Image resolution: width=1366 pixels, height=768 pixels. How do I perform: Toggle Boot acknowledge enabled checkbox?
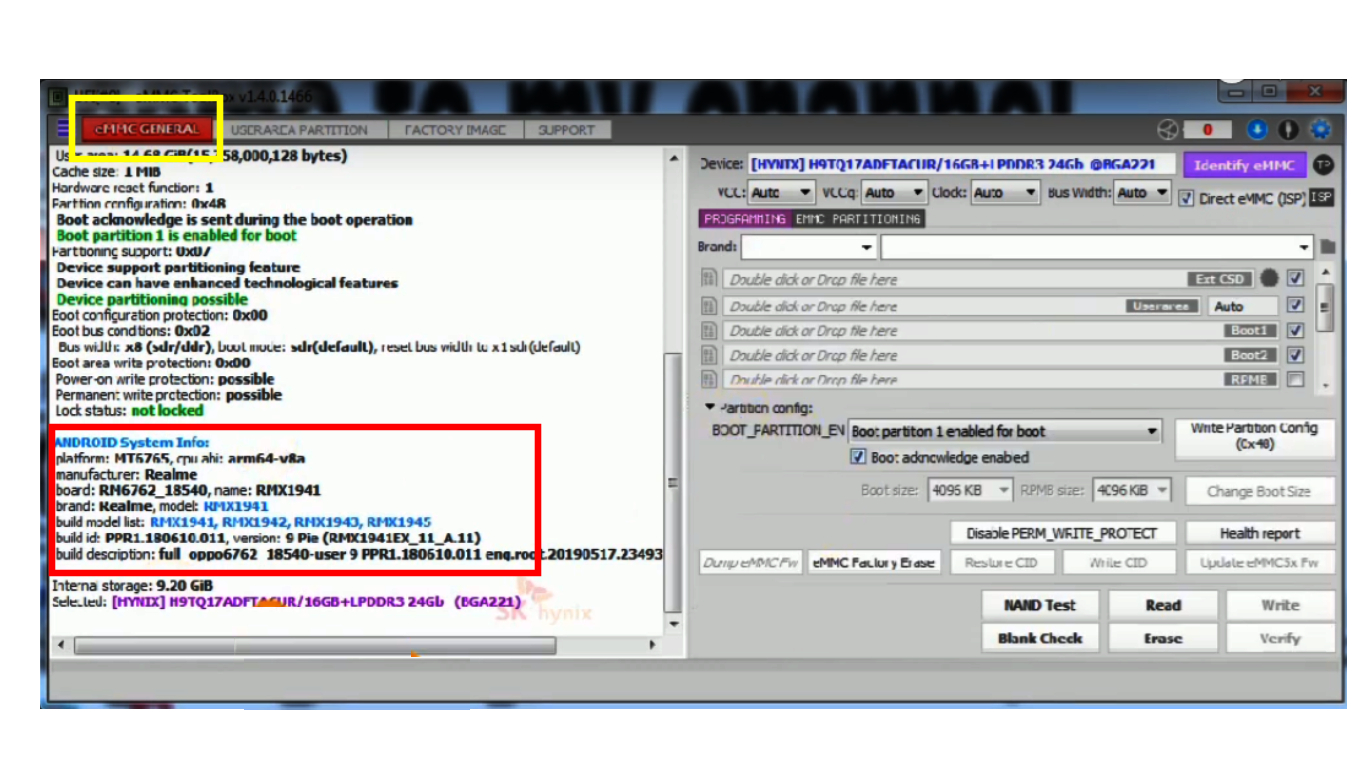coord(857,457)
